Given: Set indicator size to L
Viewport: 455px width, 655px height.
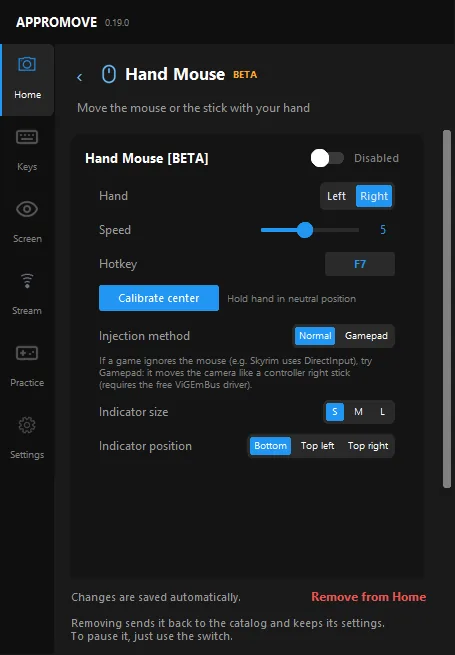Looking at the screenshot, I should (382, 412).
